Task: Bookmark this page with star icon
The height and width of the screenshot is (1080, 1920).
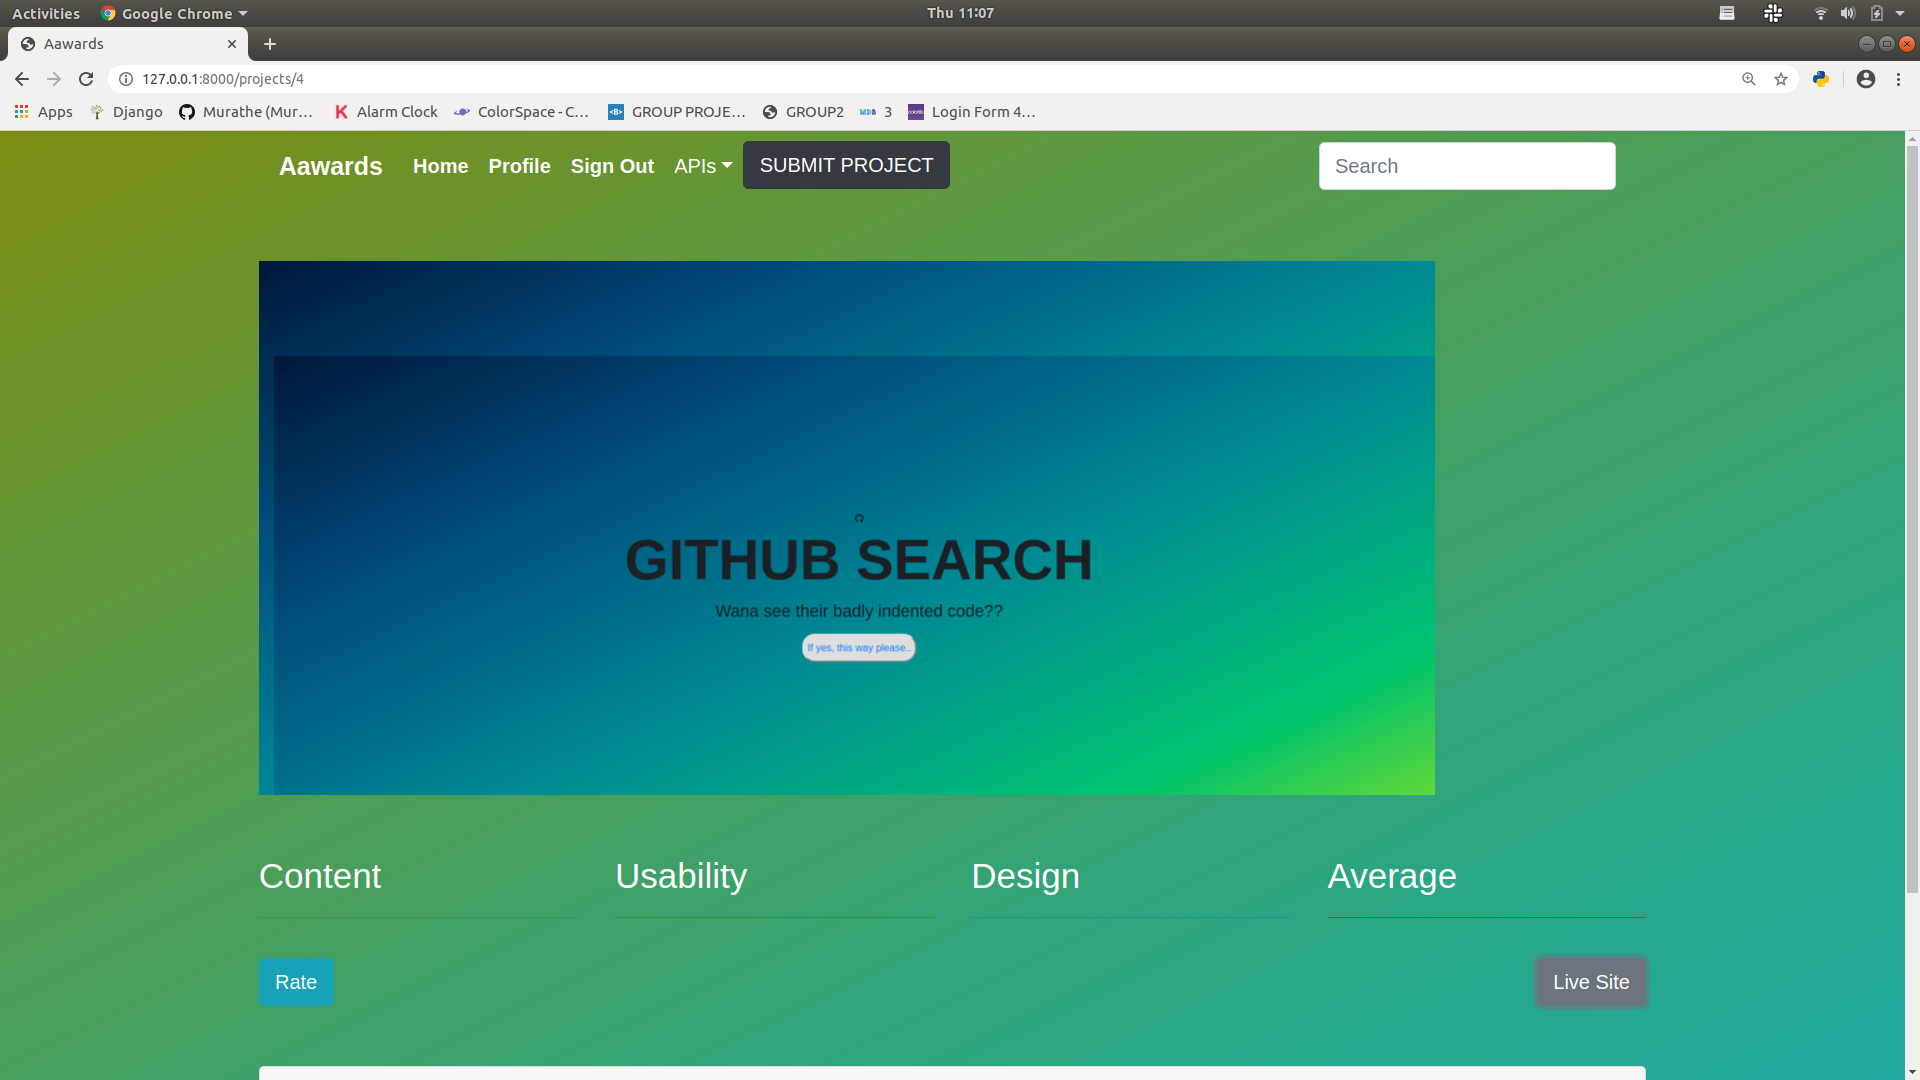Action: pos(1781,79)
